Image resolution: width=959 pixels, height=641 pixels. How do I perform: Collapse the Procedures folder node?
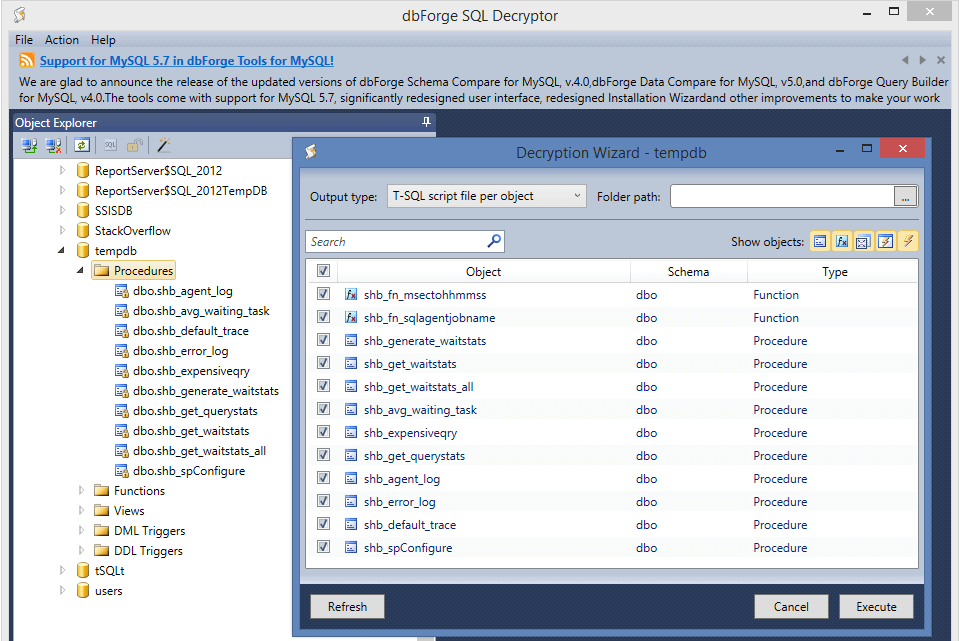80,270
